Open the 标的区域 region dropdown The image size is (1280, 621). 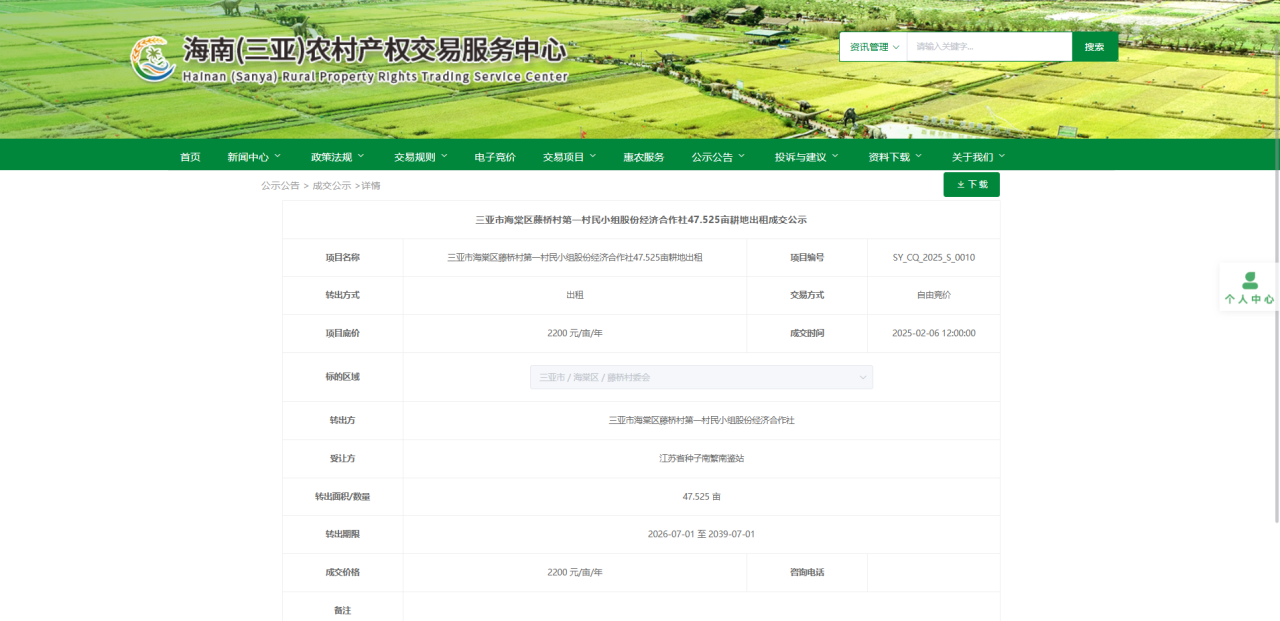[x=700, y=377]
